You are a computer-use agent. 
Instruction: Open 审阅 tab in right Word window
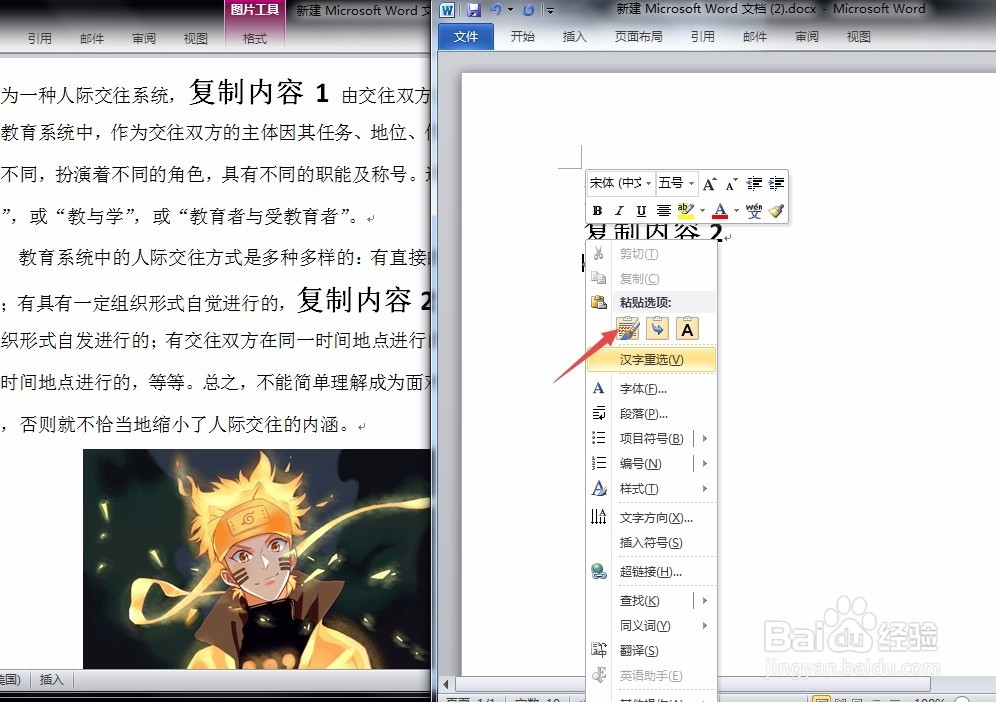pyautogui.click(x=807, y=37)
